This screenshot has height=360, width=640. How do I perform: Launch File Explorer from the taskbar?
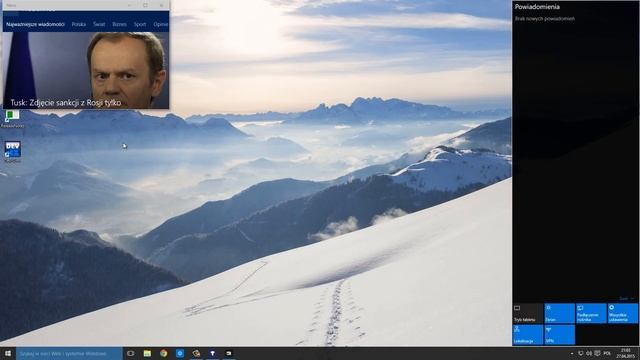(147, 353)
